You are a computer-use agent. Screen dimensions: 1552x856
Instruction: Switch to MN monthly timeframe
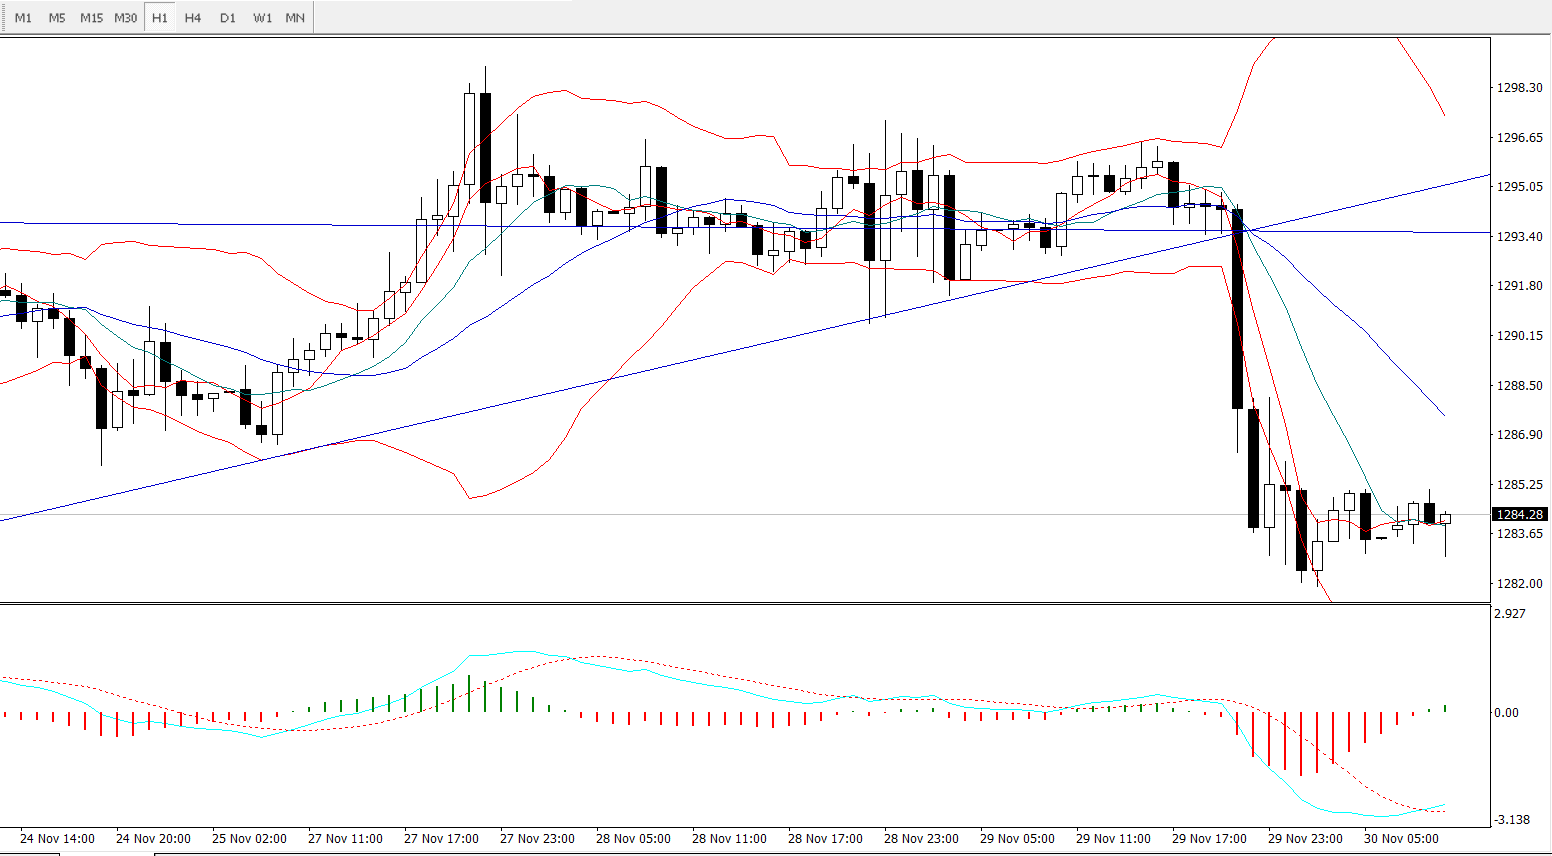[x=295, y=18]
